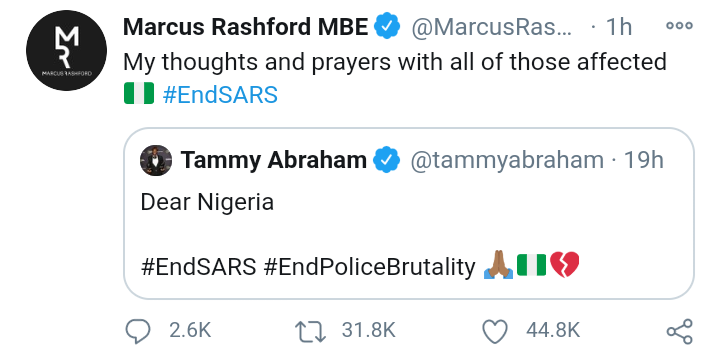
Task: Click the 19h quoted tweet timestamp
Action: coord(643,160)
